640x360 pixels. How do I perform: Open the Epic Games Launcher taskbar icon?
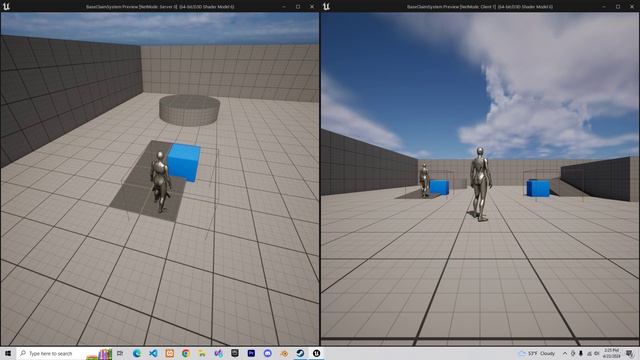point(235,353)
